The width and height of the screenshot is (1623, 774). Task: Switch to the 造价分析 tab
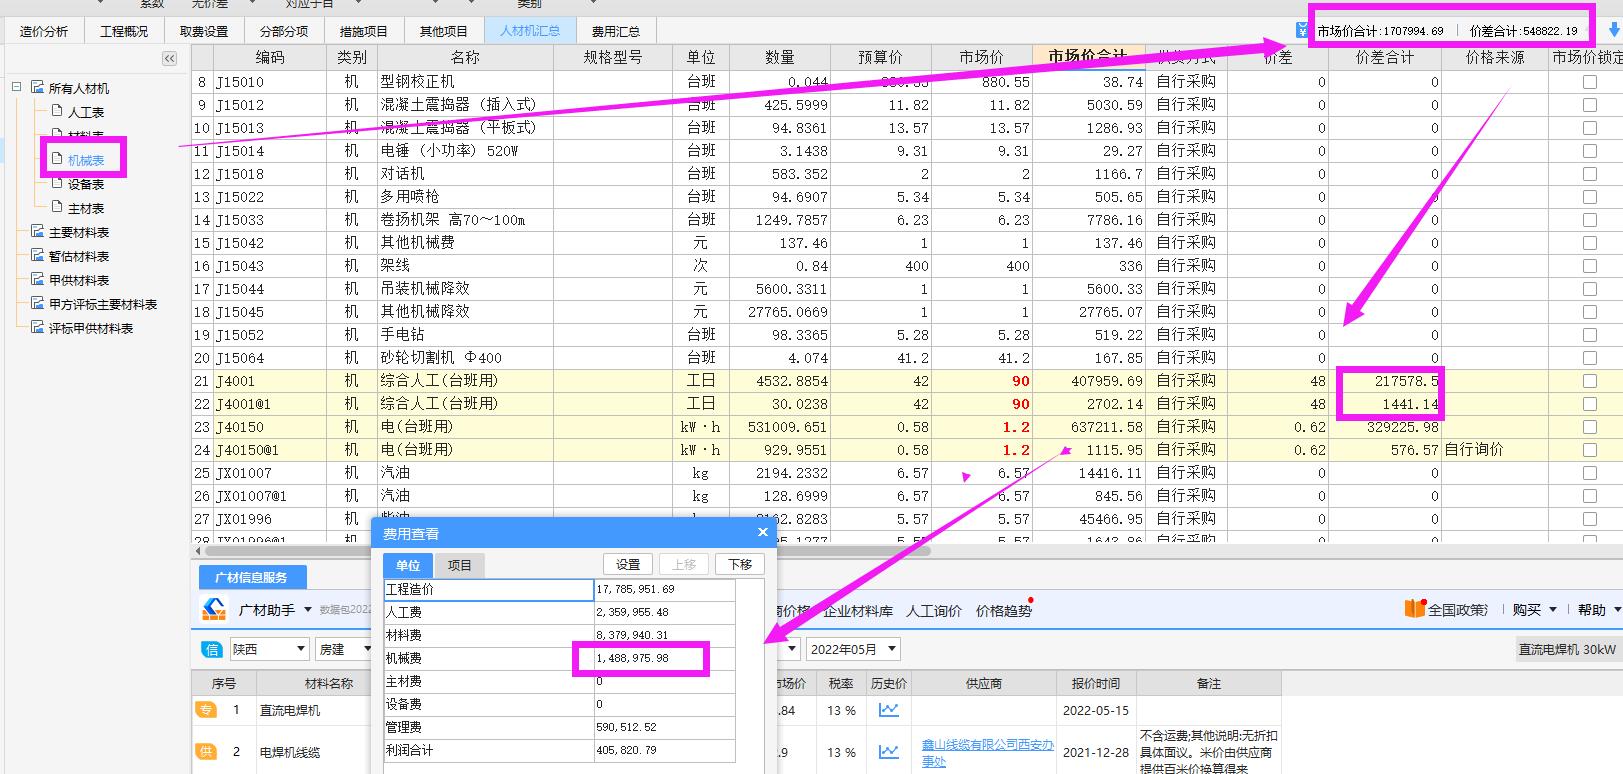[x=44, y=31]
